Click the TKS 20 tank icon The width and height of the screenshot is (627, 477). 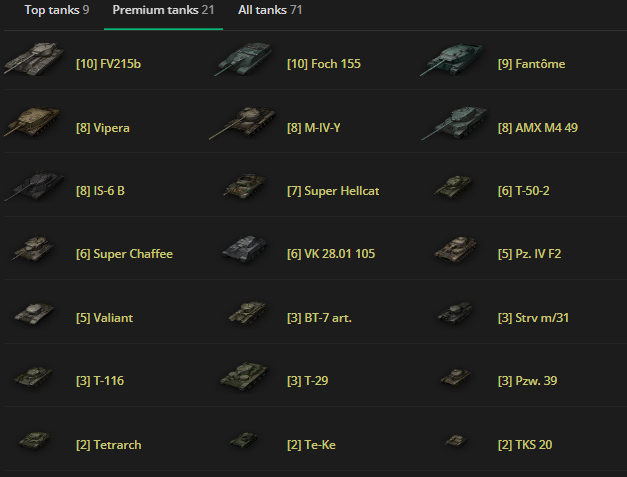(456, 441)
